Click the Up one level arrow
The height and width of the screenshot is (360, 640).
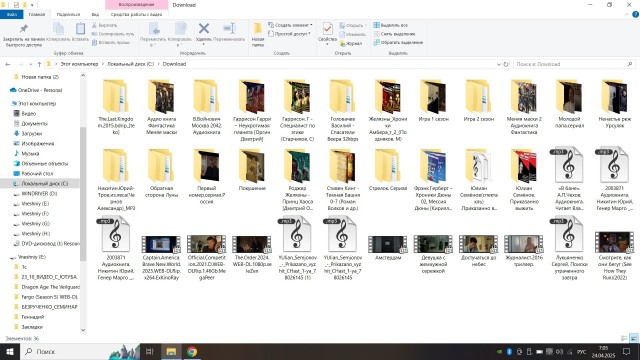39,64
